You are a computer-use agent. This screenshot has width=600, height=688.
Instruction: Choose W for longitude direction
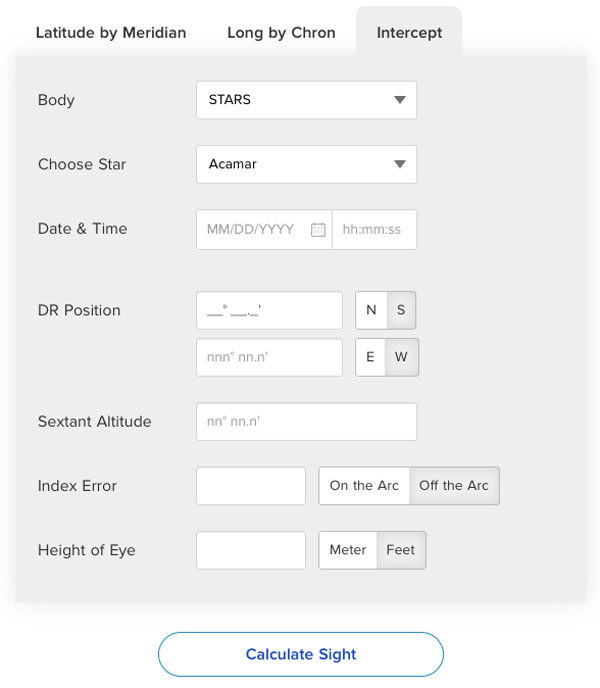402,357
